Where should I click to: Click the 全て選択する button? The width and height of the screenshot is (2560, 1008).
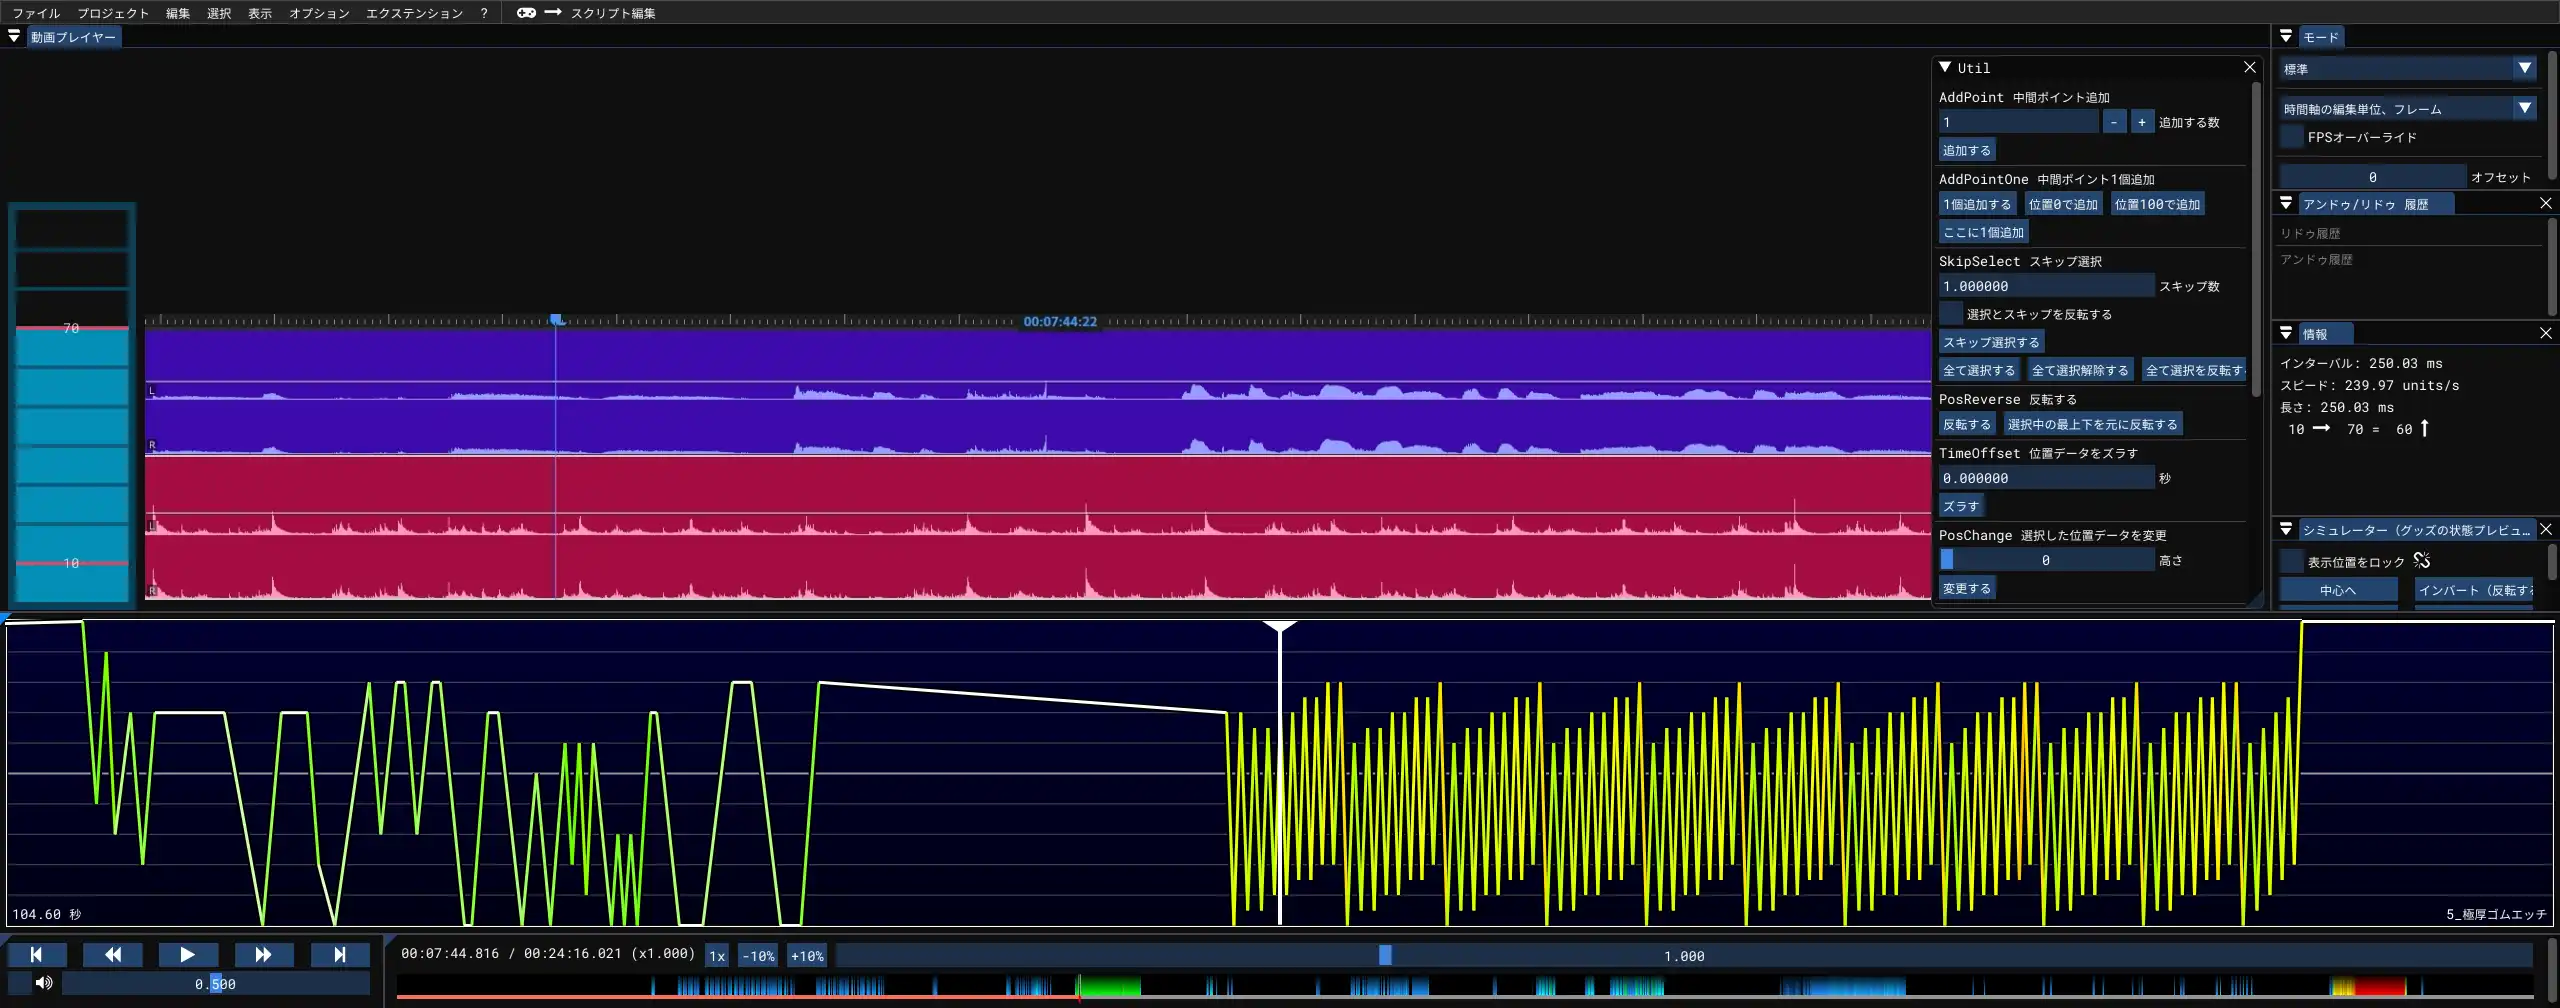[x=1979, y=370]
